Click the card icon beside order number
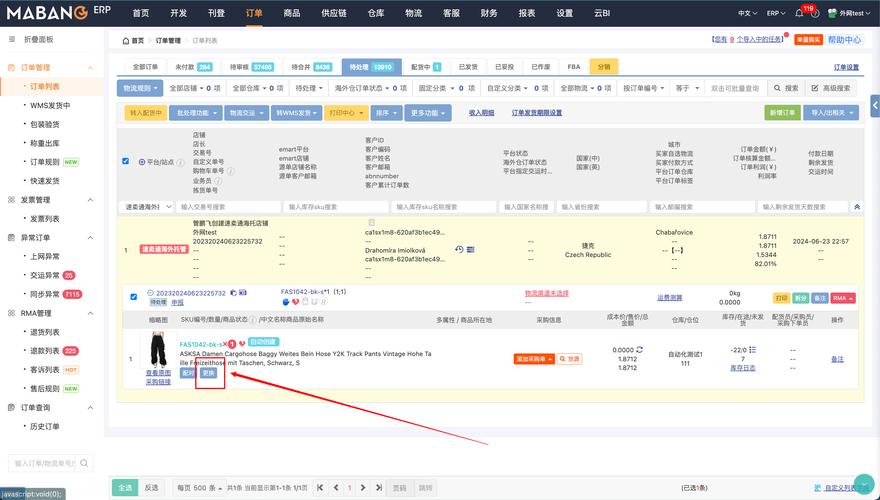This screenshot has width=880, height=500. coord(243,293)
